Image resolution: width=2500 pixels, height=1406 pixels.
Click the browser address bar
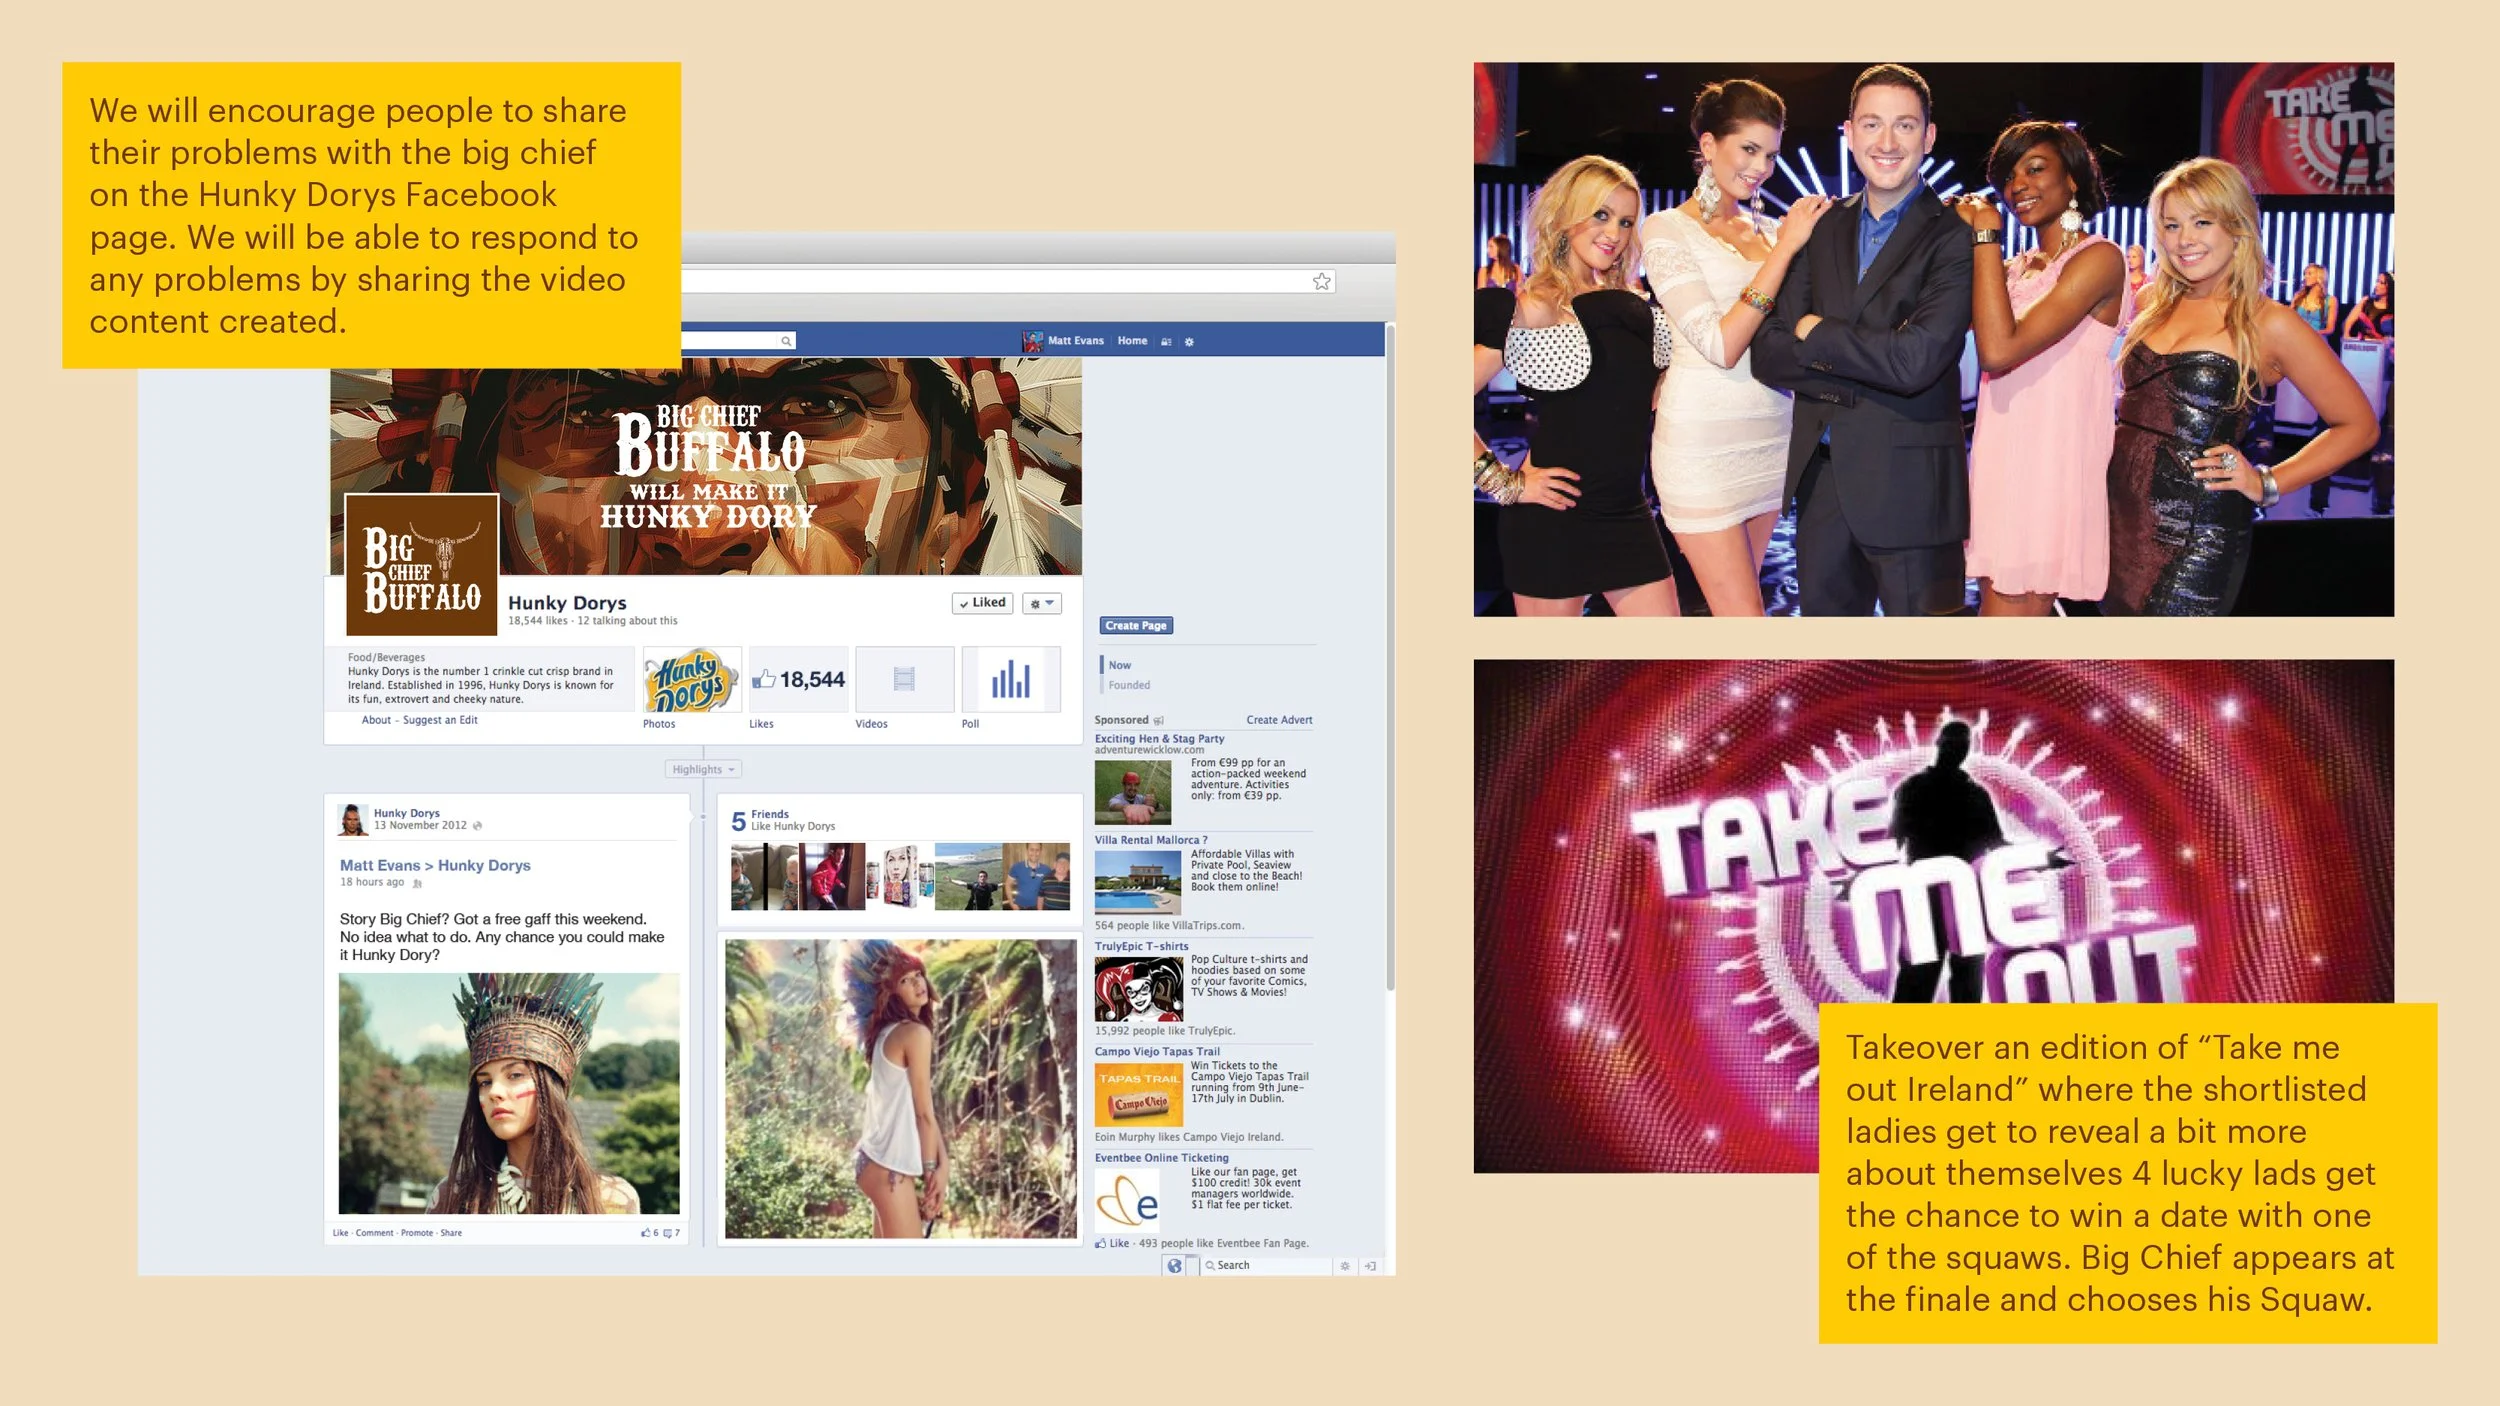pos(1008,282)
